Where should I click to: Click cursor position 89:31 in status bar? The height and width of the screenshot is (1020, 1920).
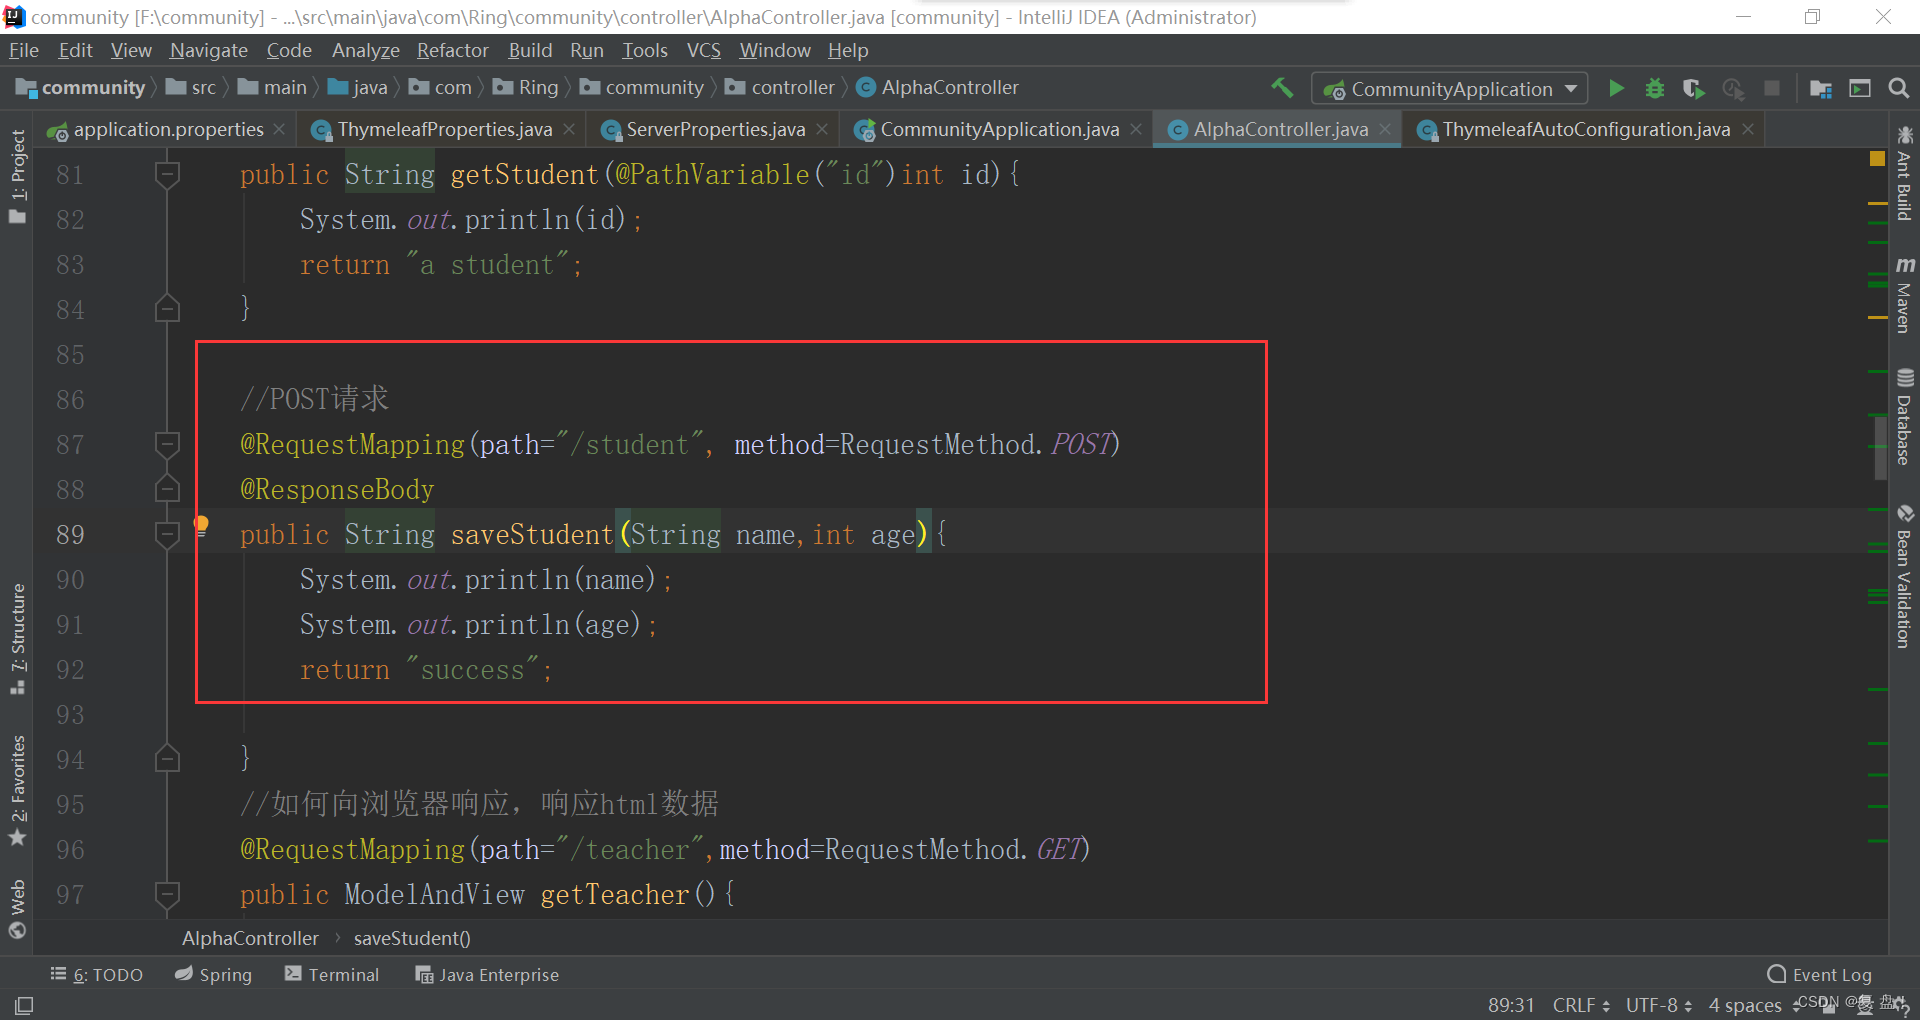(1510, 1005)
